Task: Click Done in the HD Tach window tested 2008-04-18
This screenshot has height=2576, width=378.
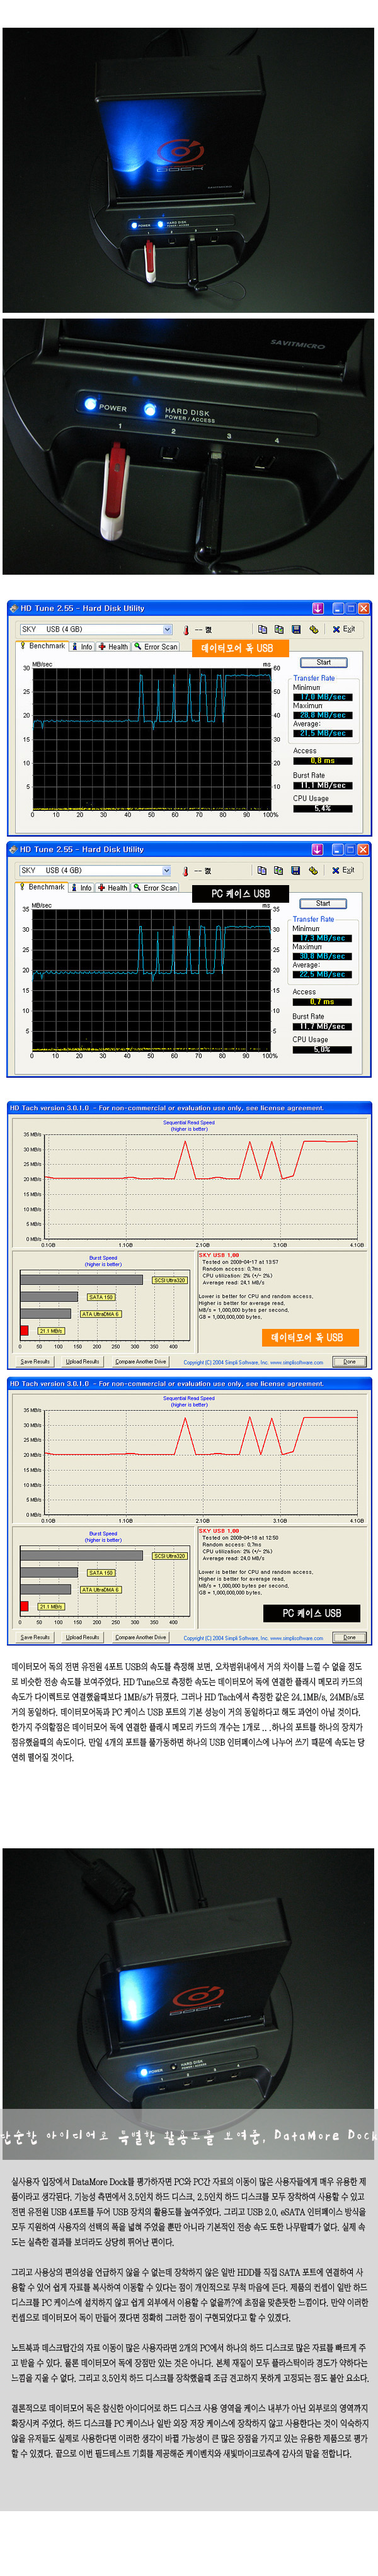Action: pyautogui.click(x=349, y=1637)
